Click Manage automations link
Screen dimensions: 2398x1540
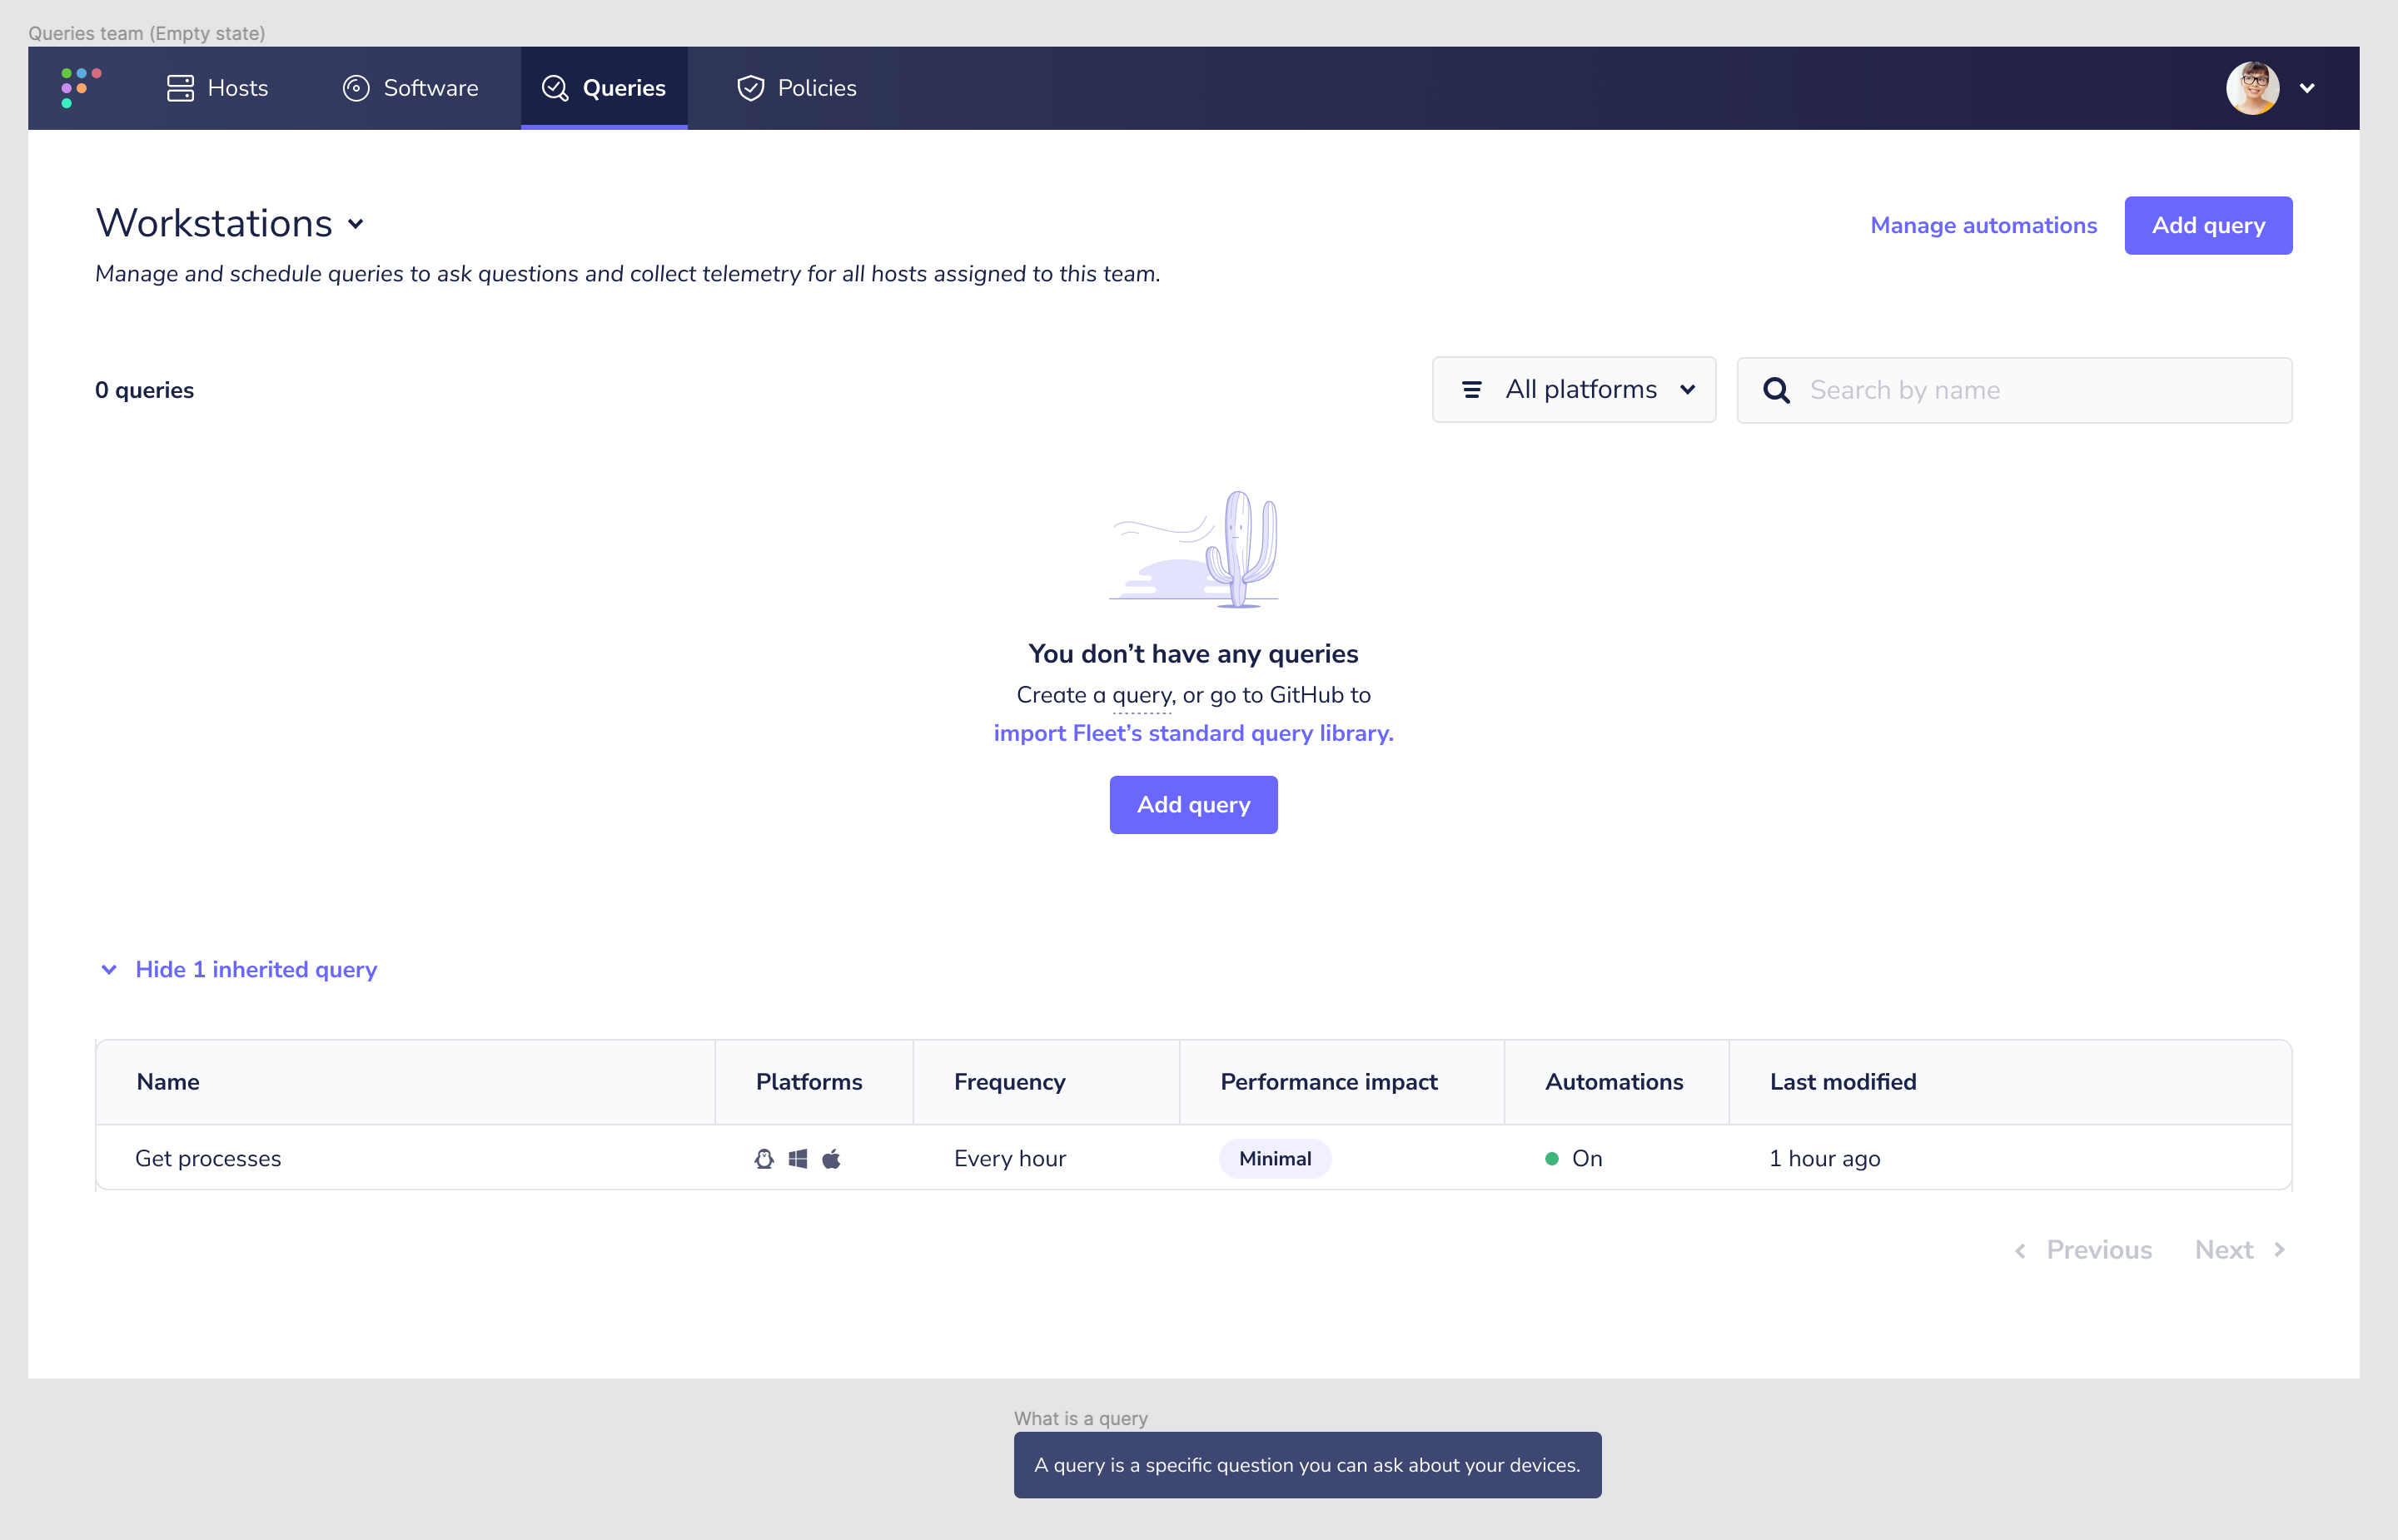[1983, 225]
